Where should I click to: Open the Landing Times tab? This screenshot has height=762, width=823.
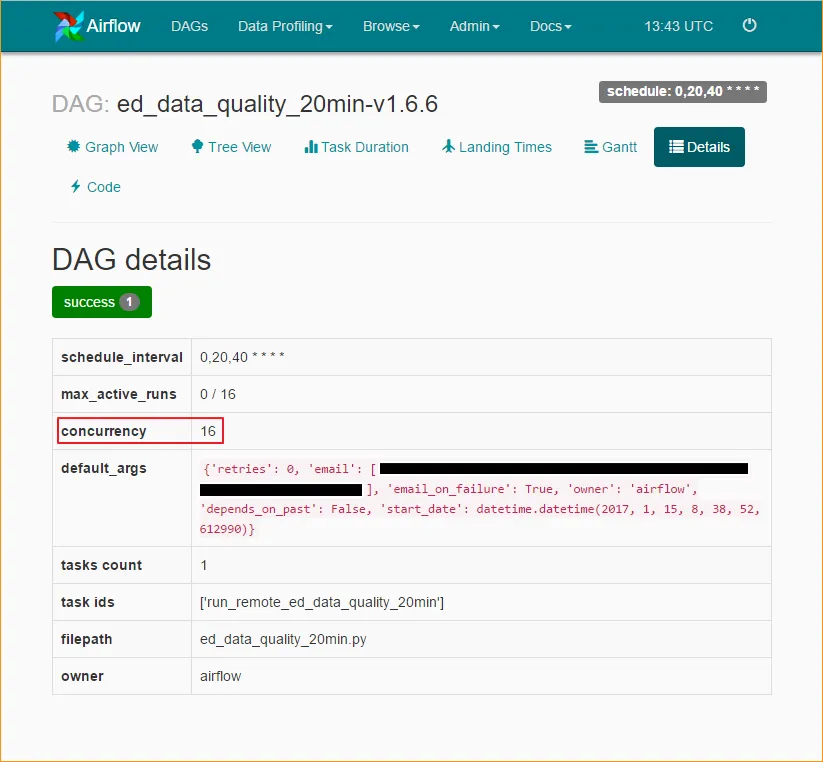tap(497, 147)
